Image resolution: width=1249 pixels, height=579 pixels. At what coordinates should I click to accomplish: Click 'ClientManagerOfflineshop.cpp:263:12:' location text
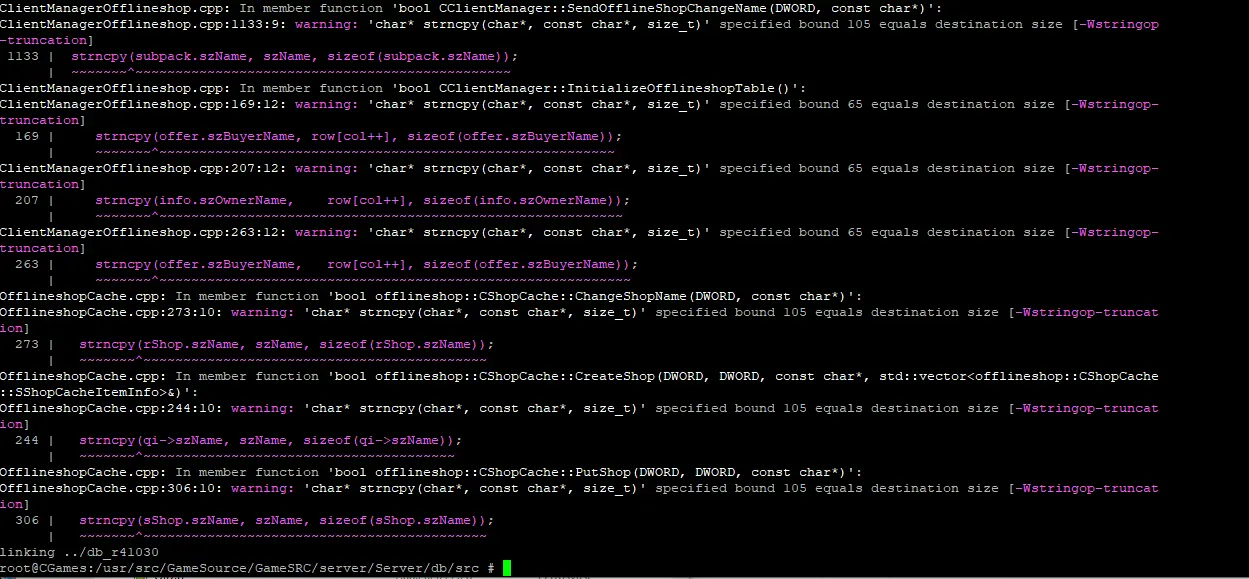[x=143, y=232]
